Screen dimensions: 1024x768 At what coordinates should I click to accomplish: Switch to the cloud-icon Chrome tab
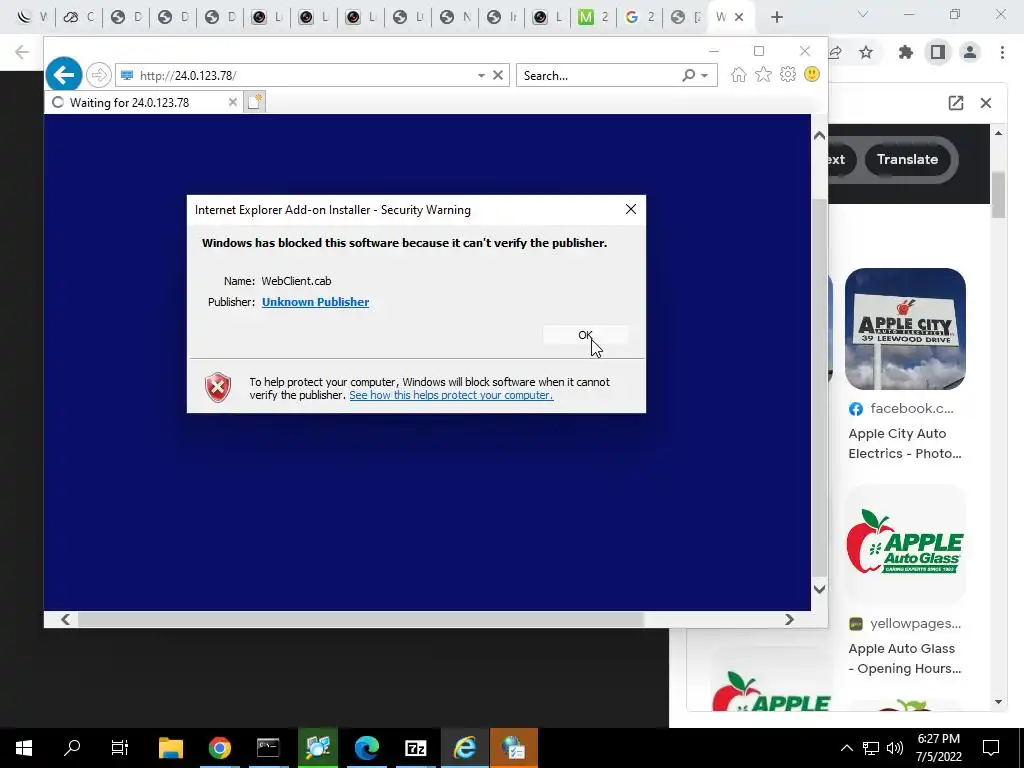point(78,17)
